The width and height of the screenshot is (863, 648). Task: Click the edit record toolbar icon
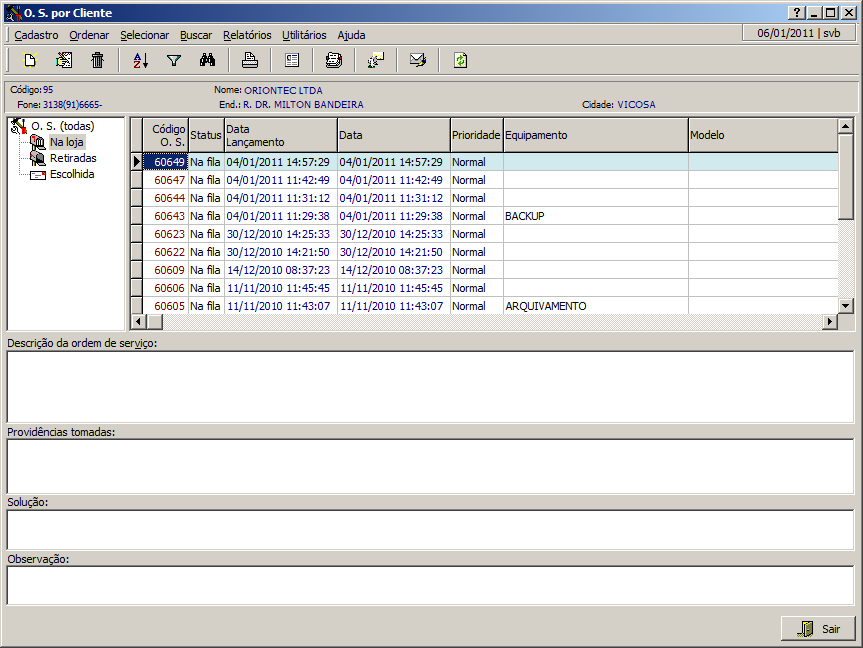pos(63,60)
